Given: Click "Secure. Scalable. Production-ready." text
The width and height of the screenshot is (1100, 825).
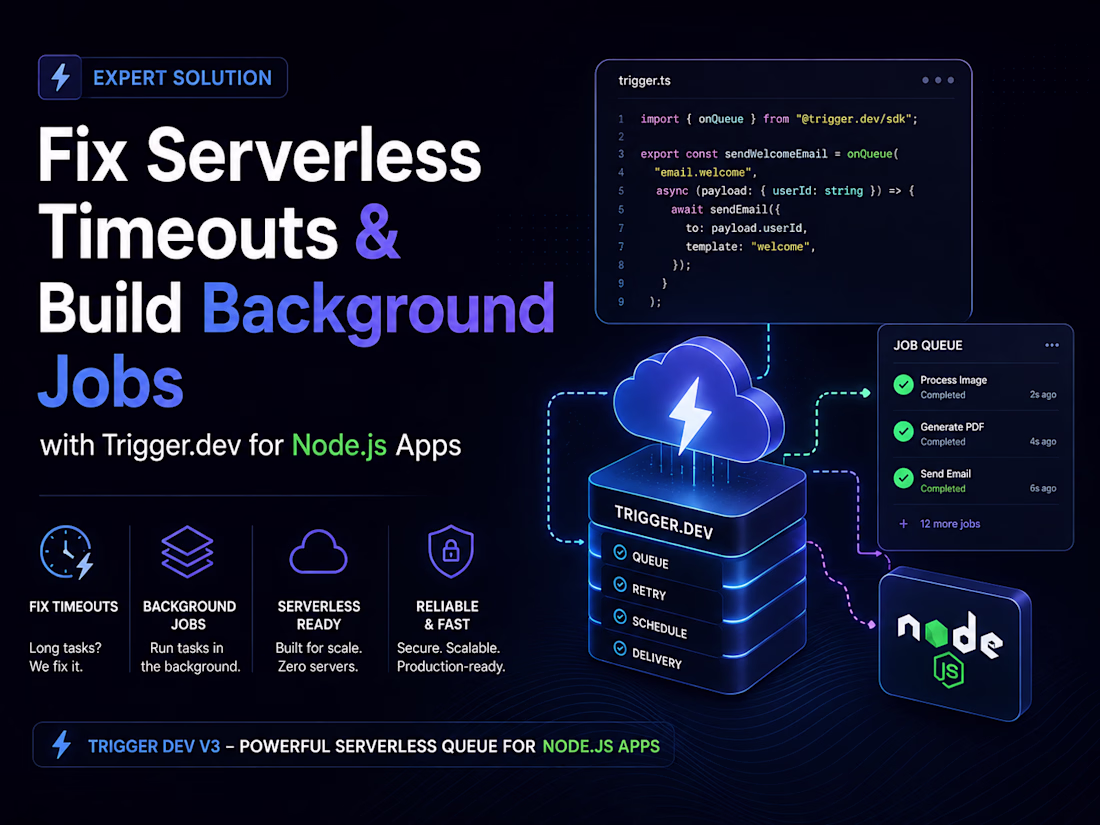Looking at the screenshot, I should (450, 657).
